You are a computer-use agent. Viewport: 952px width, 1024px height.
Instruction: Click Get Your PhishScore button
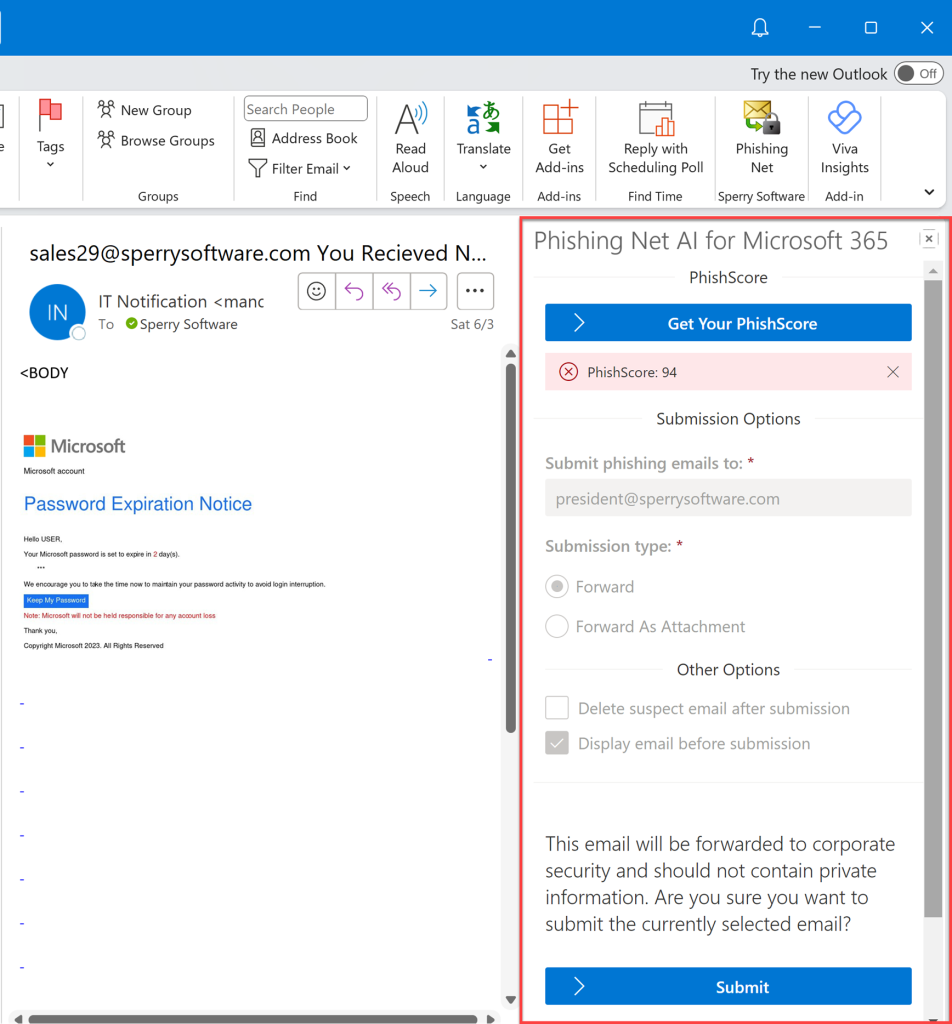tap(728, 323)
